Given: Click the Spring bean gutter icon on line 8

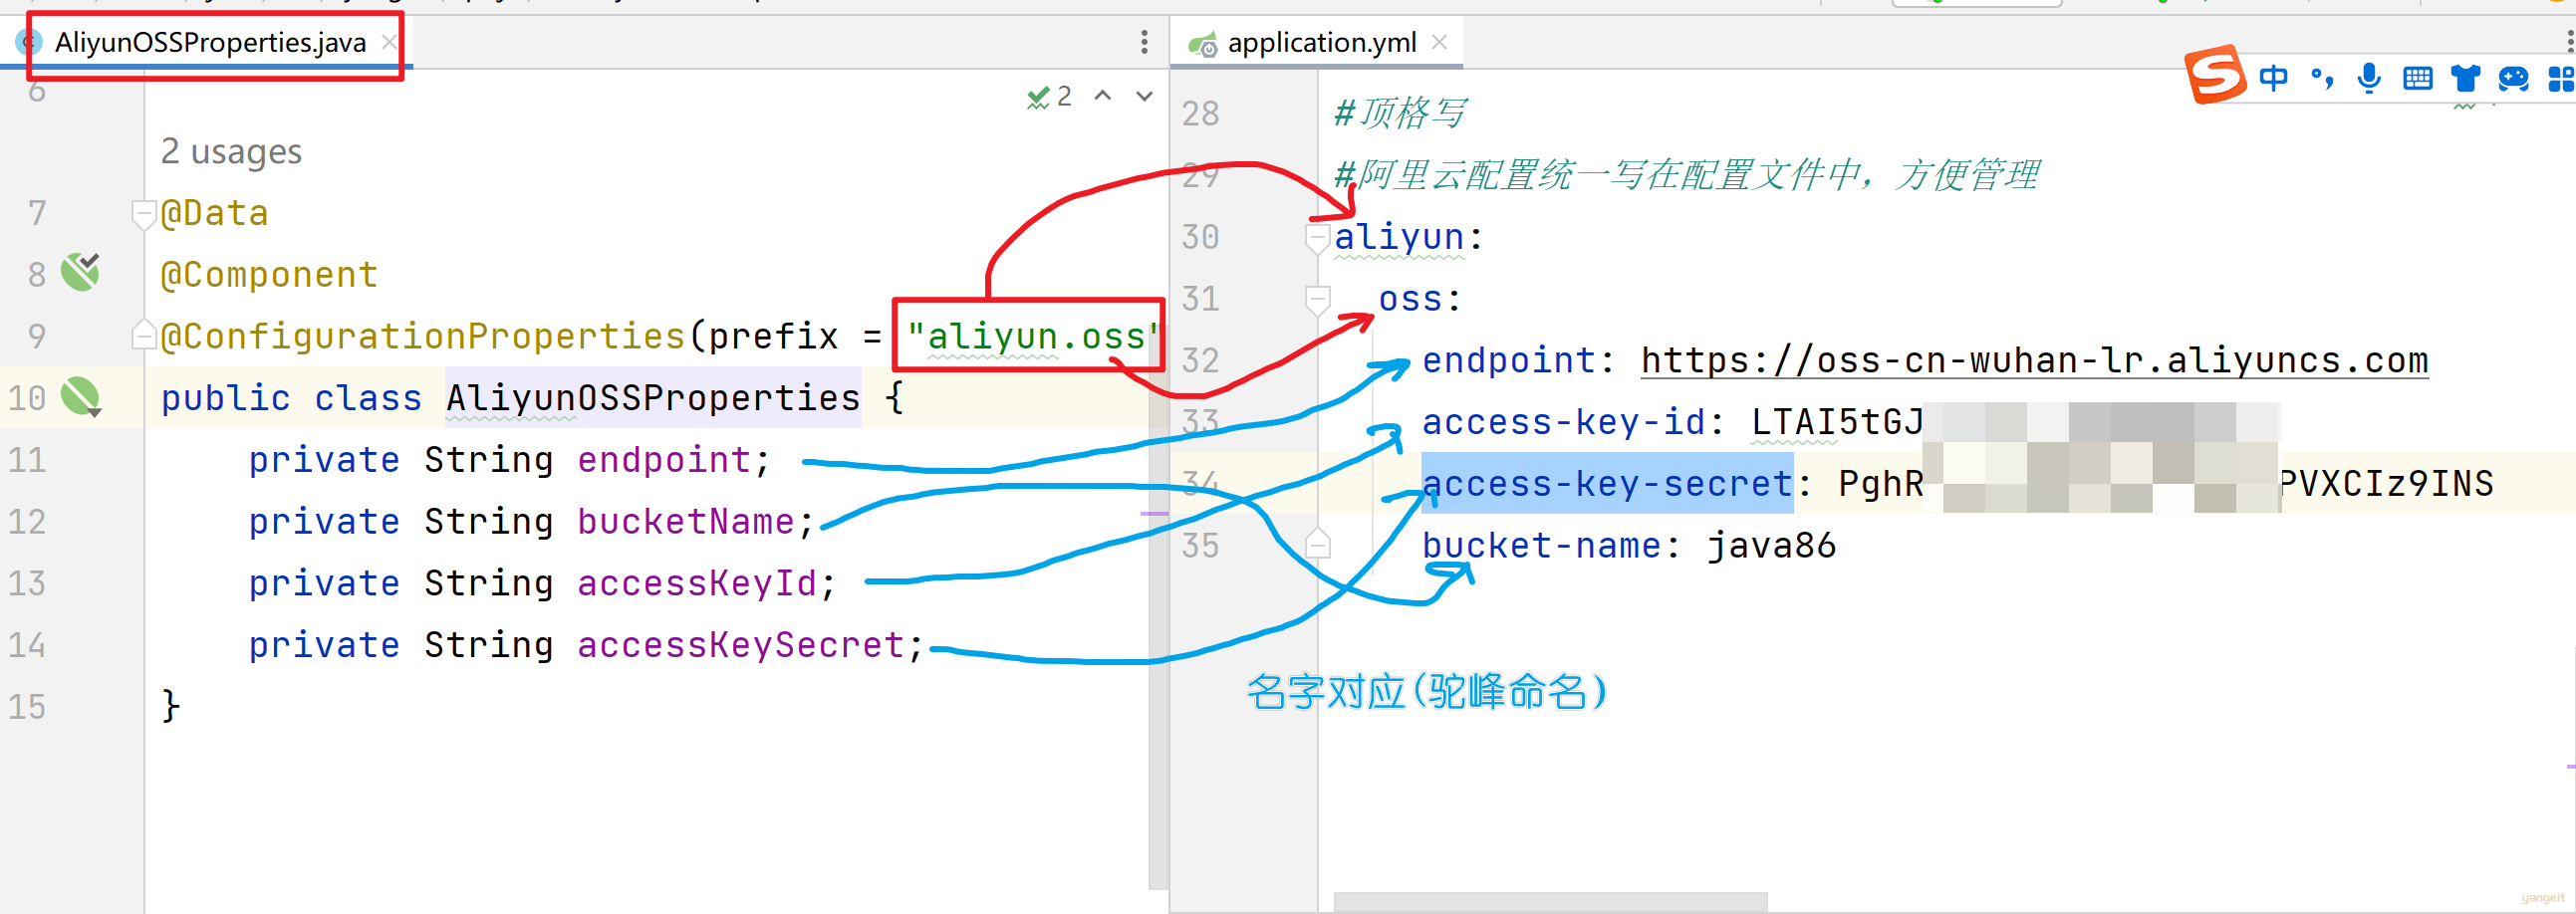Looking at the screenshot, I should [x=80, y=272].
